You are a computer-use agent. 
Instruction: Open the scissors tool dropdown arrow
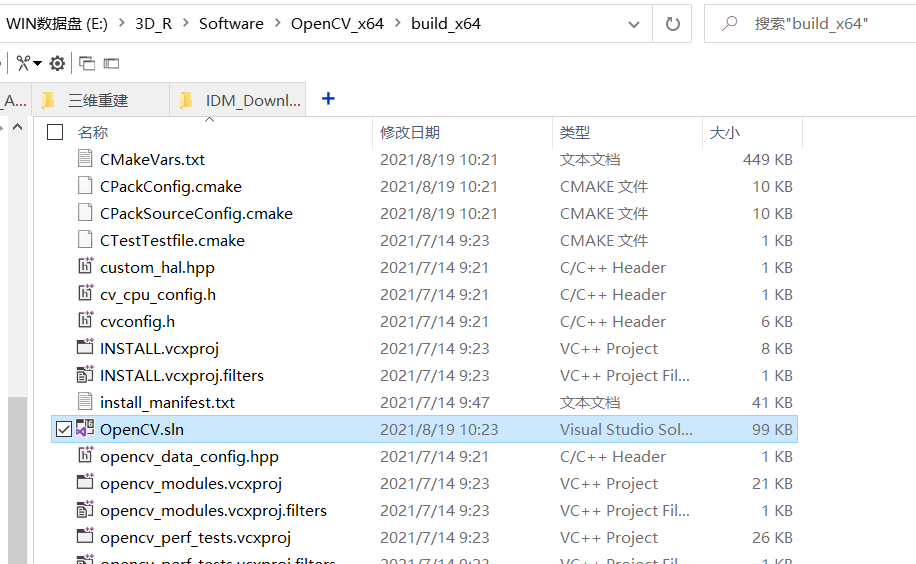37,63
